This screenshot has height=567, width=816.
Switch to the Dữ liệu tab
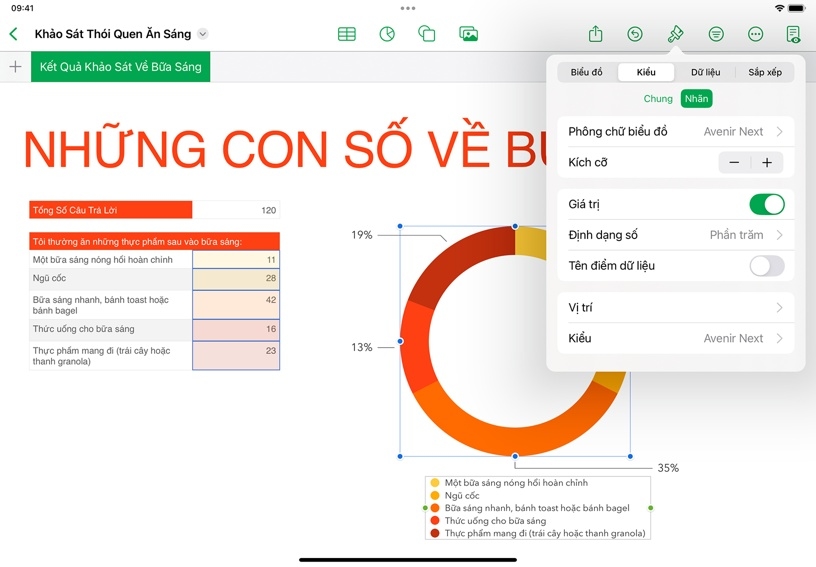click(705, 73)
